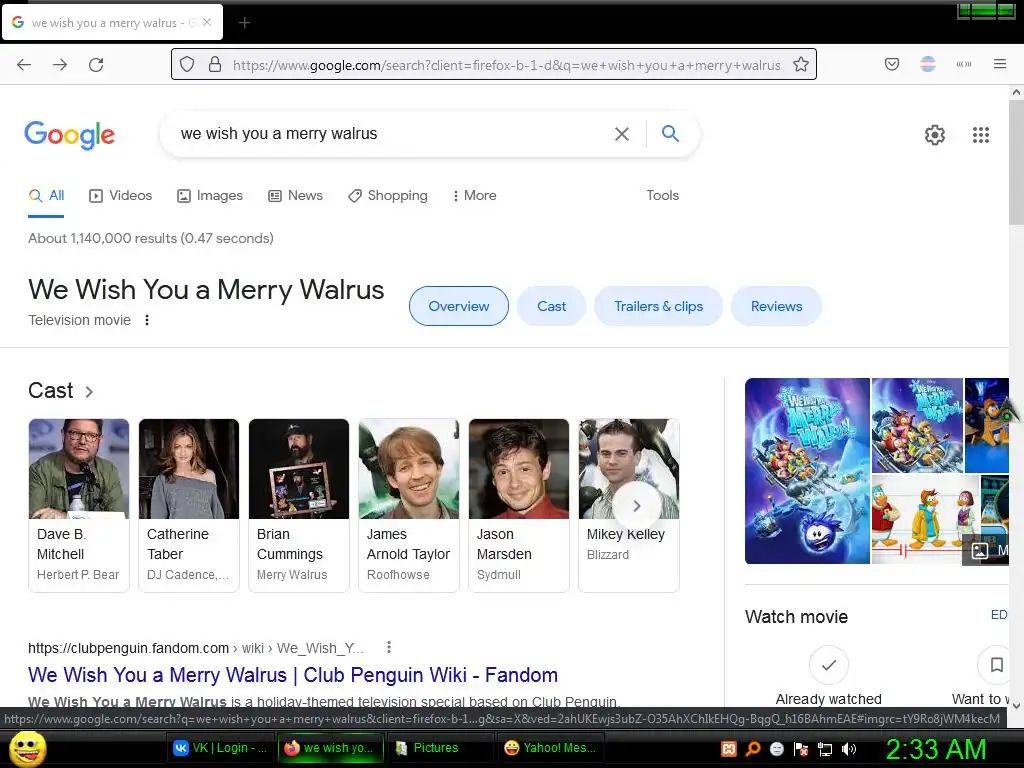Open the tracking protection shield icon

(187, 65)
